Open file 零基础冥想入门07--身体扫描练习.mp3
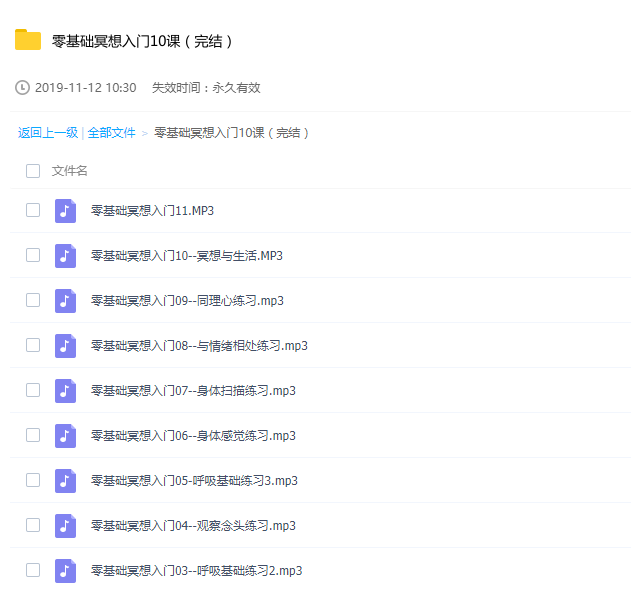The width and height of the screenshot is (631, 590). (193, 391)
